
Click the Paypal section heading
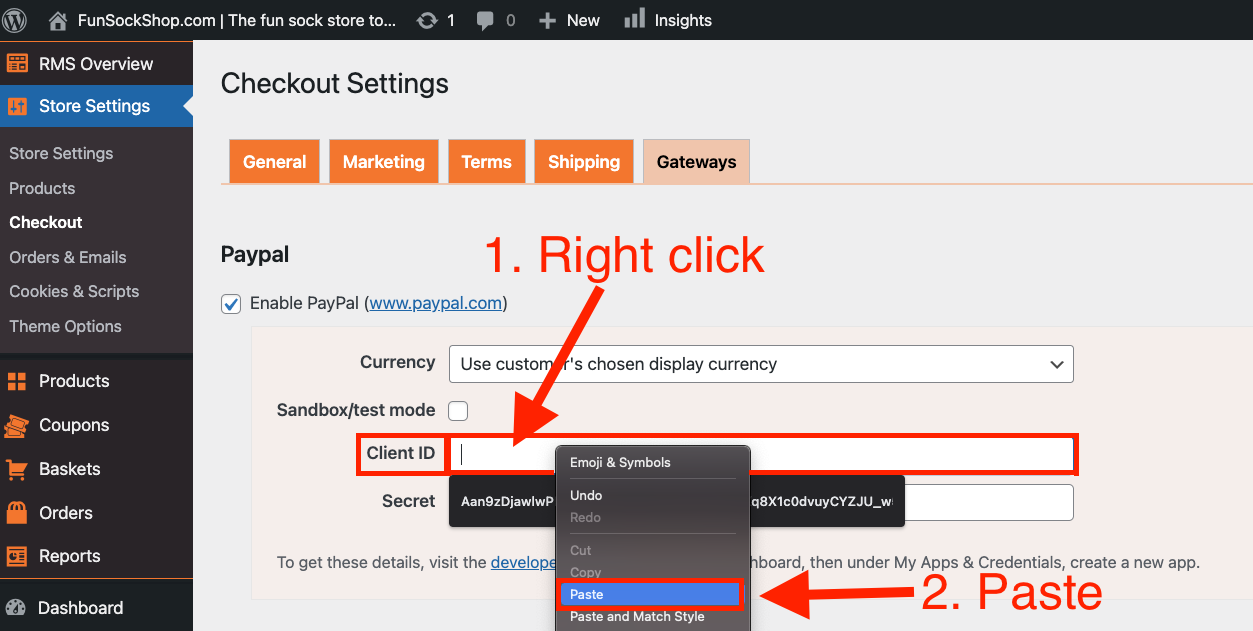[x=255, y=255]
